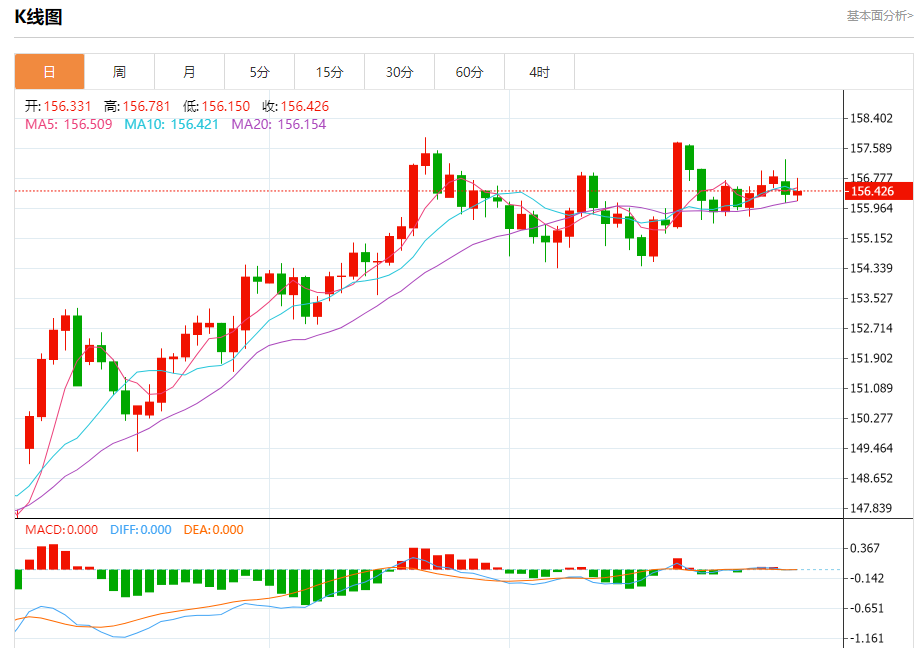Switch to the 周 weekly tab
Screen dimensions: 920x648
[120, 72]
